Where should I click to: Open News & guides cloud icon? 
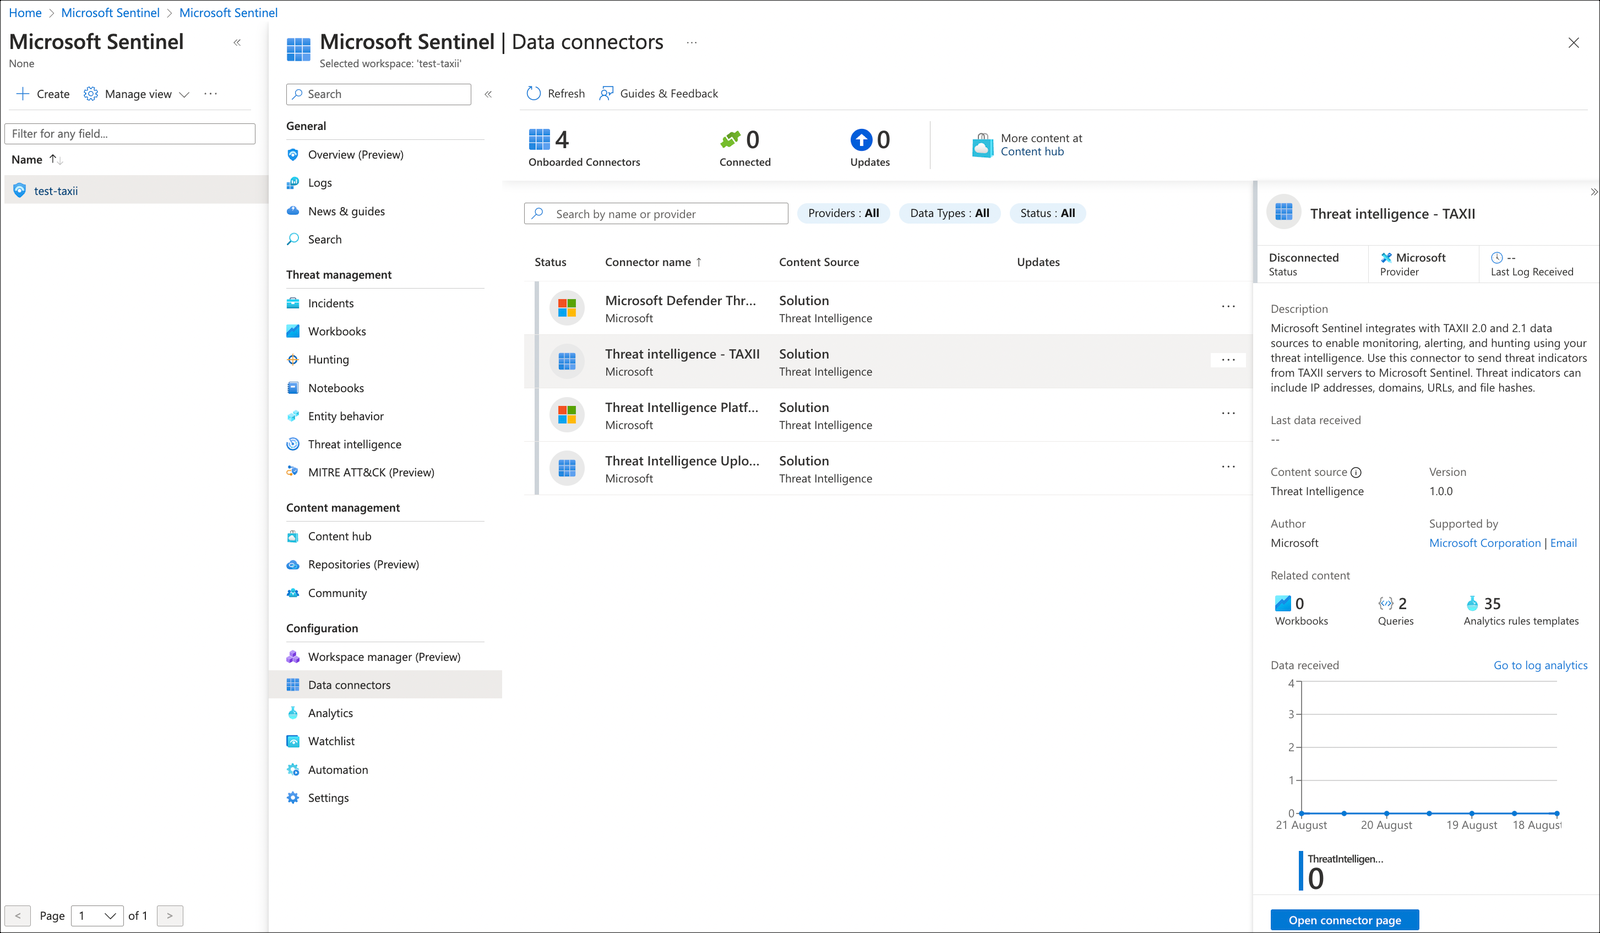click(x=293, y=211)
